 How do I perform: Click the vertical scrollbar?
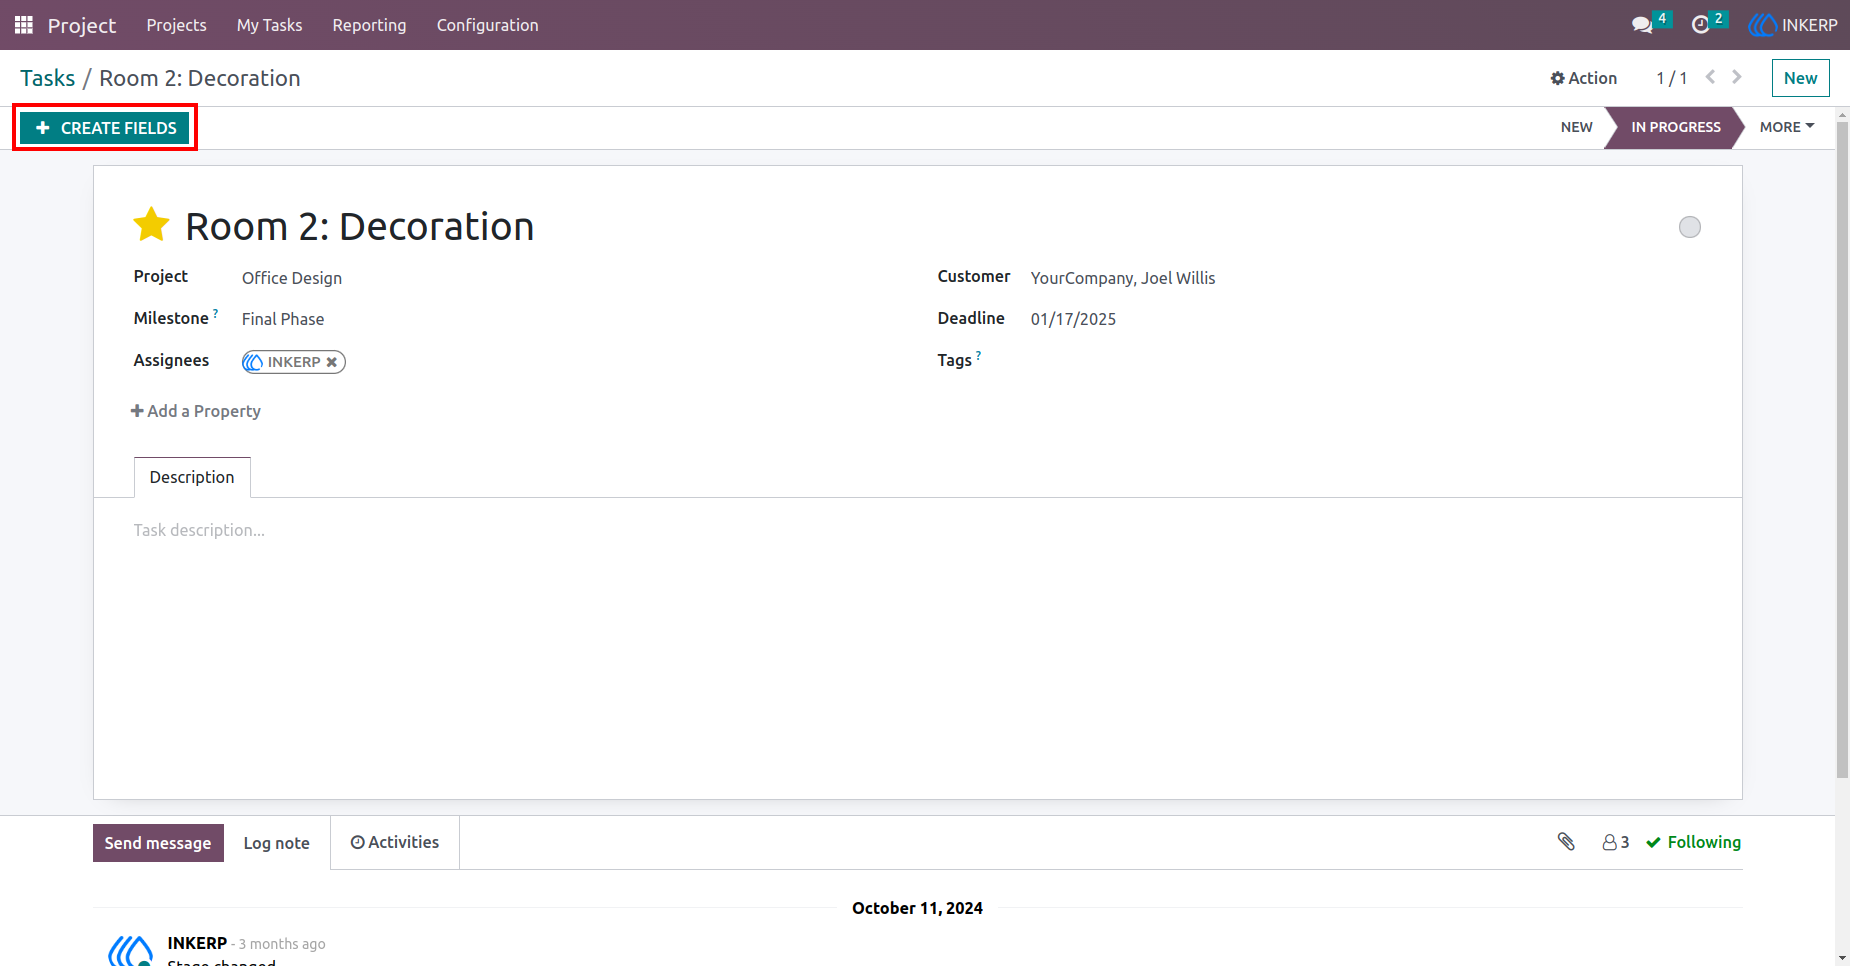pyautogui.click(x=1842, y=450)
